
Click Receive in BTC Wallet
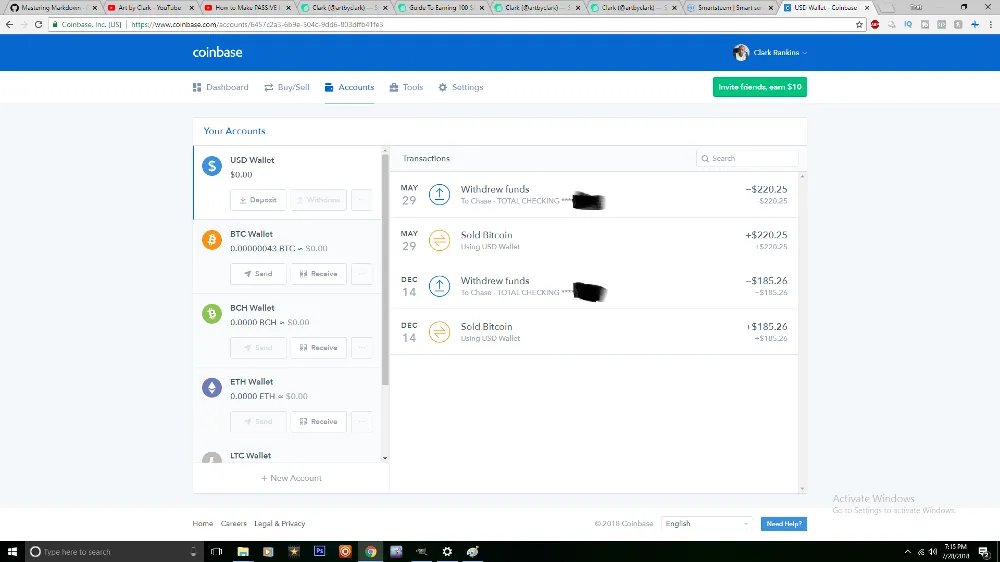[318, 274]
